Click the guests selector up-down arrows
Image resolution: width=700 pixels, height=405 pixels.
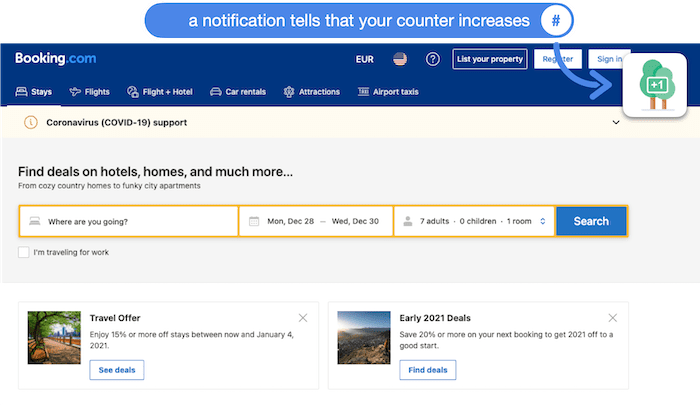(543, 221)
